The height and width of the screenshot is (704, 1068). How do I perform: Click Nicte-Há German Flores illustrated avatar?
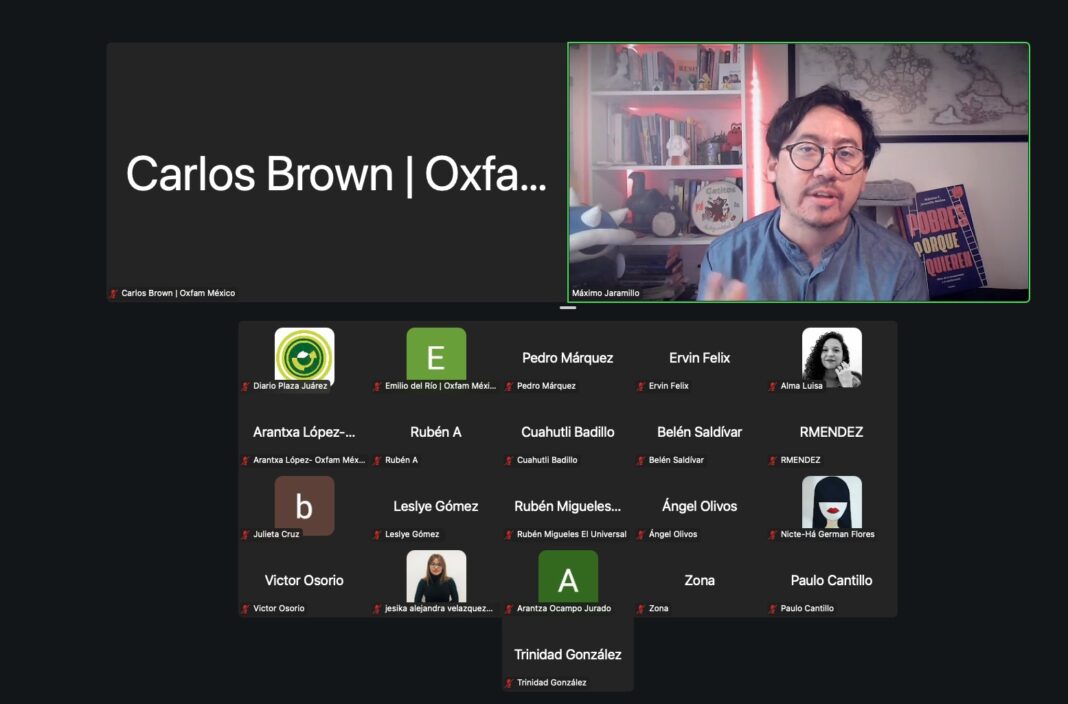click(832, 502)
